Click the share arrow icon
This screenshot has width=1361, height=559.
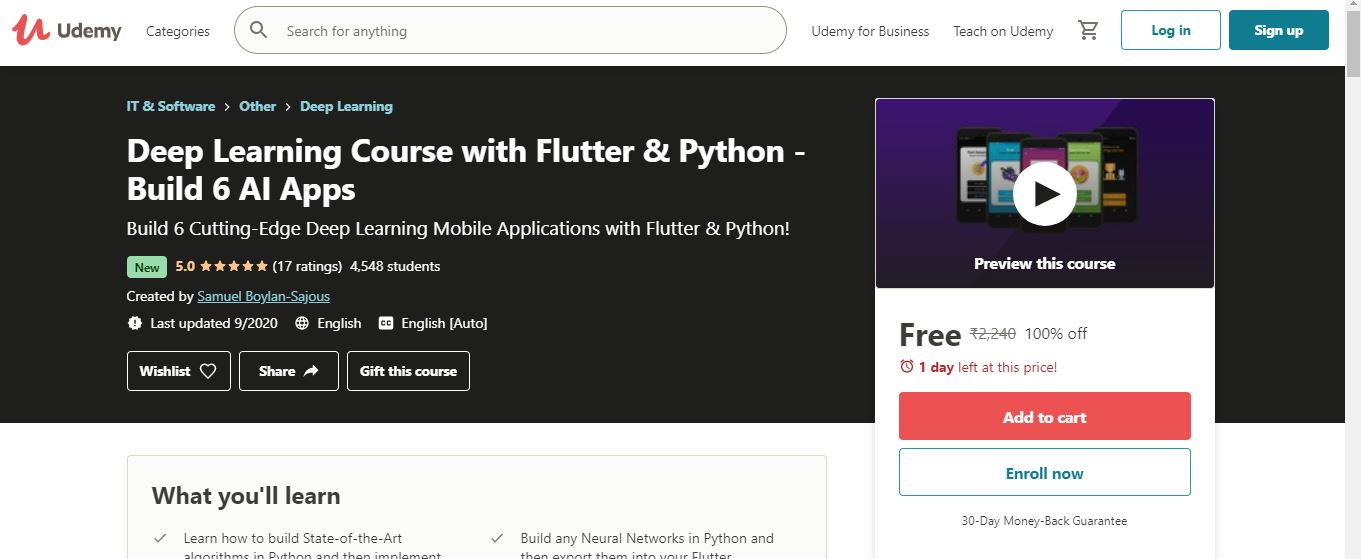point(311,371)
